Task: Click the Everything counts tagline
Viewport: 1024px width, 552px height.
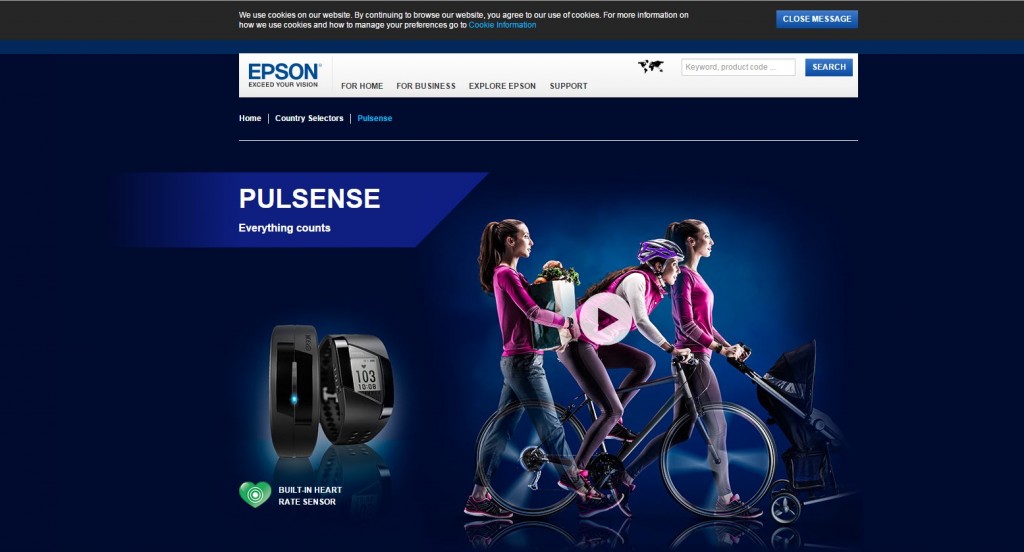Action: pos(285,228)
